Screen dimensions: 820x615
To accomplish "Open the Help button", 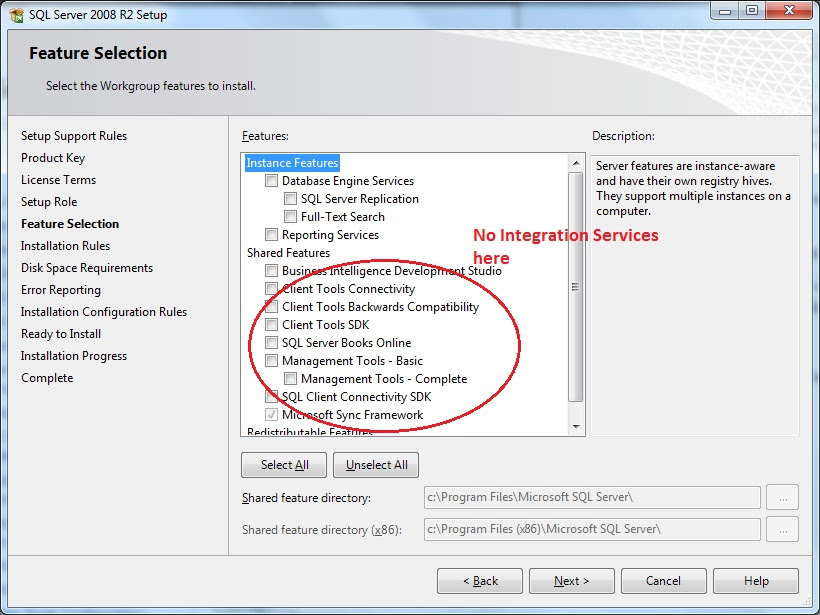I will (x=756, y=581).
